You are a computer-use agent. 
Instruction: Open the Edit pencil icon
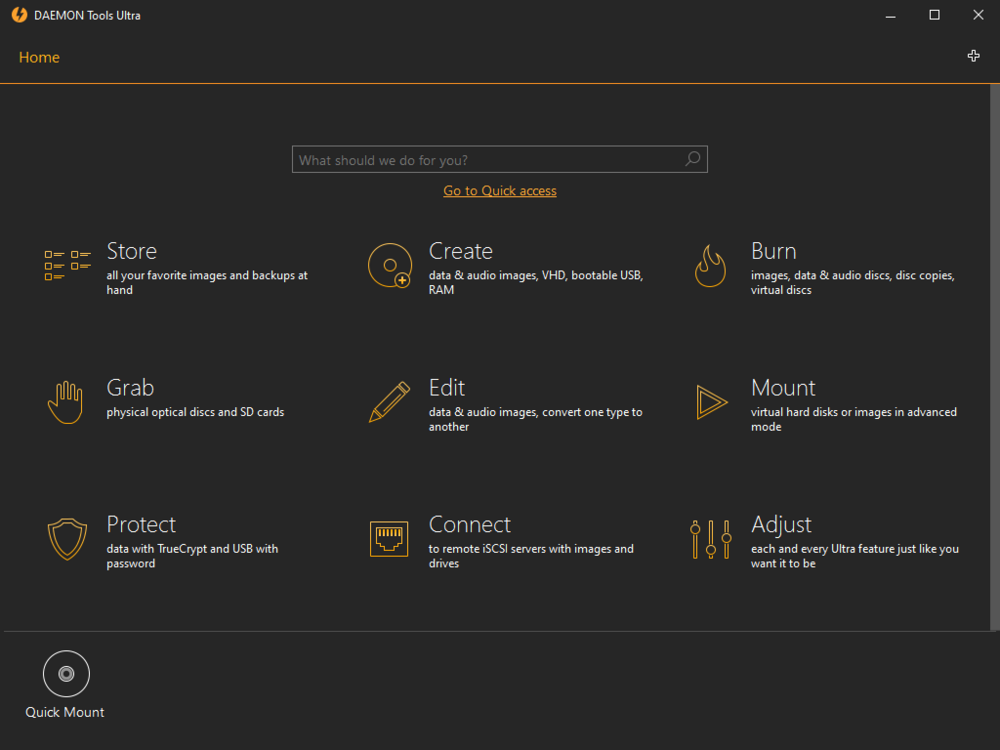point(389,402)
